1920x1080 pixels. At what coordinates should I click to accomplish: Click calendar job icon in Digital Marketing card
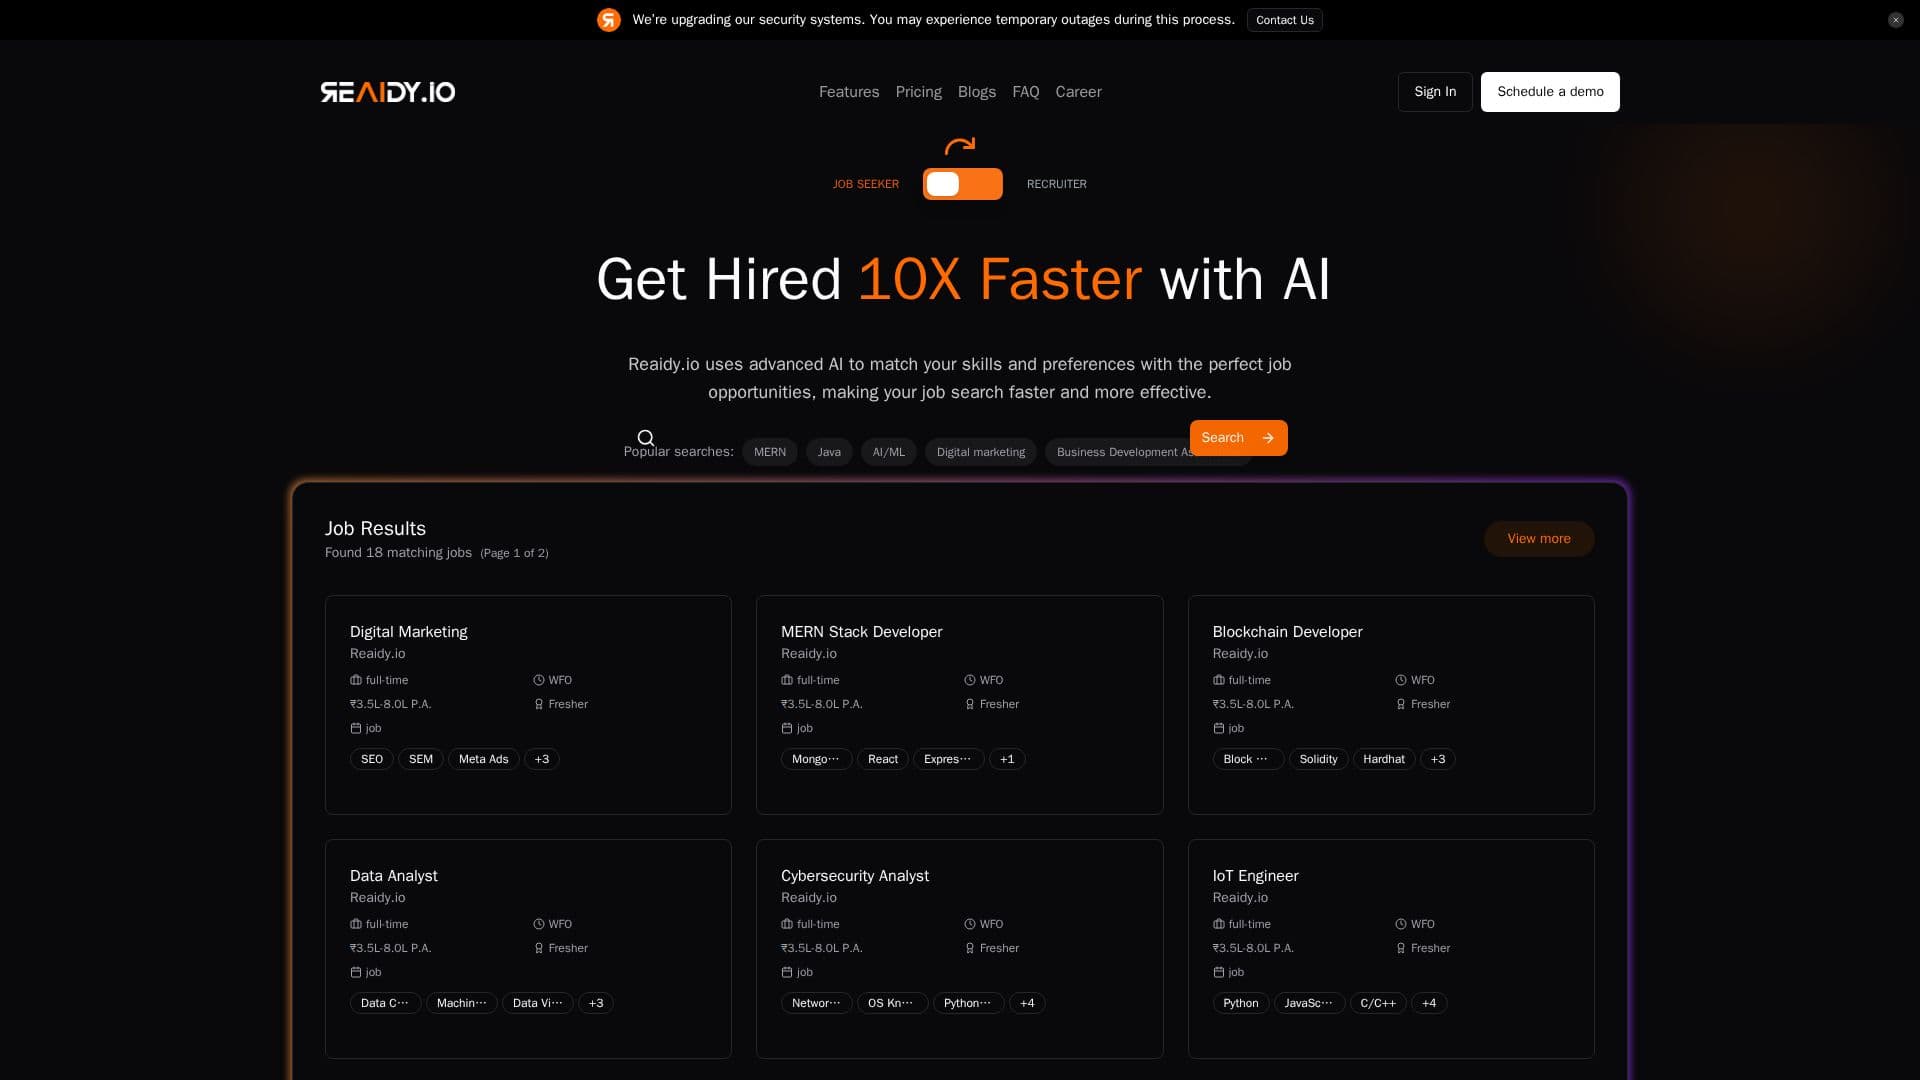click(356, 728)
